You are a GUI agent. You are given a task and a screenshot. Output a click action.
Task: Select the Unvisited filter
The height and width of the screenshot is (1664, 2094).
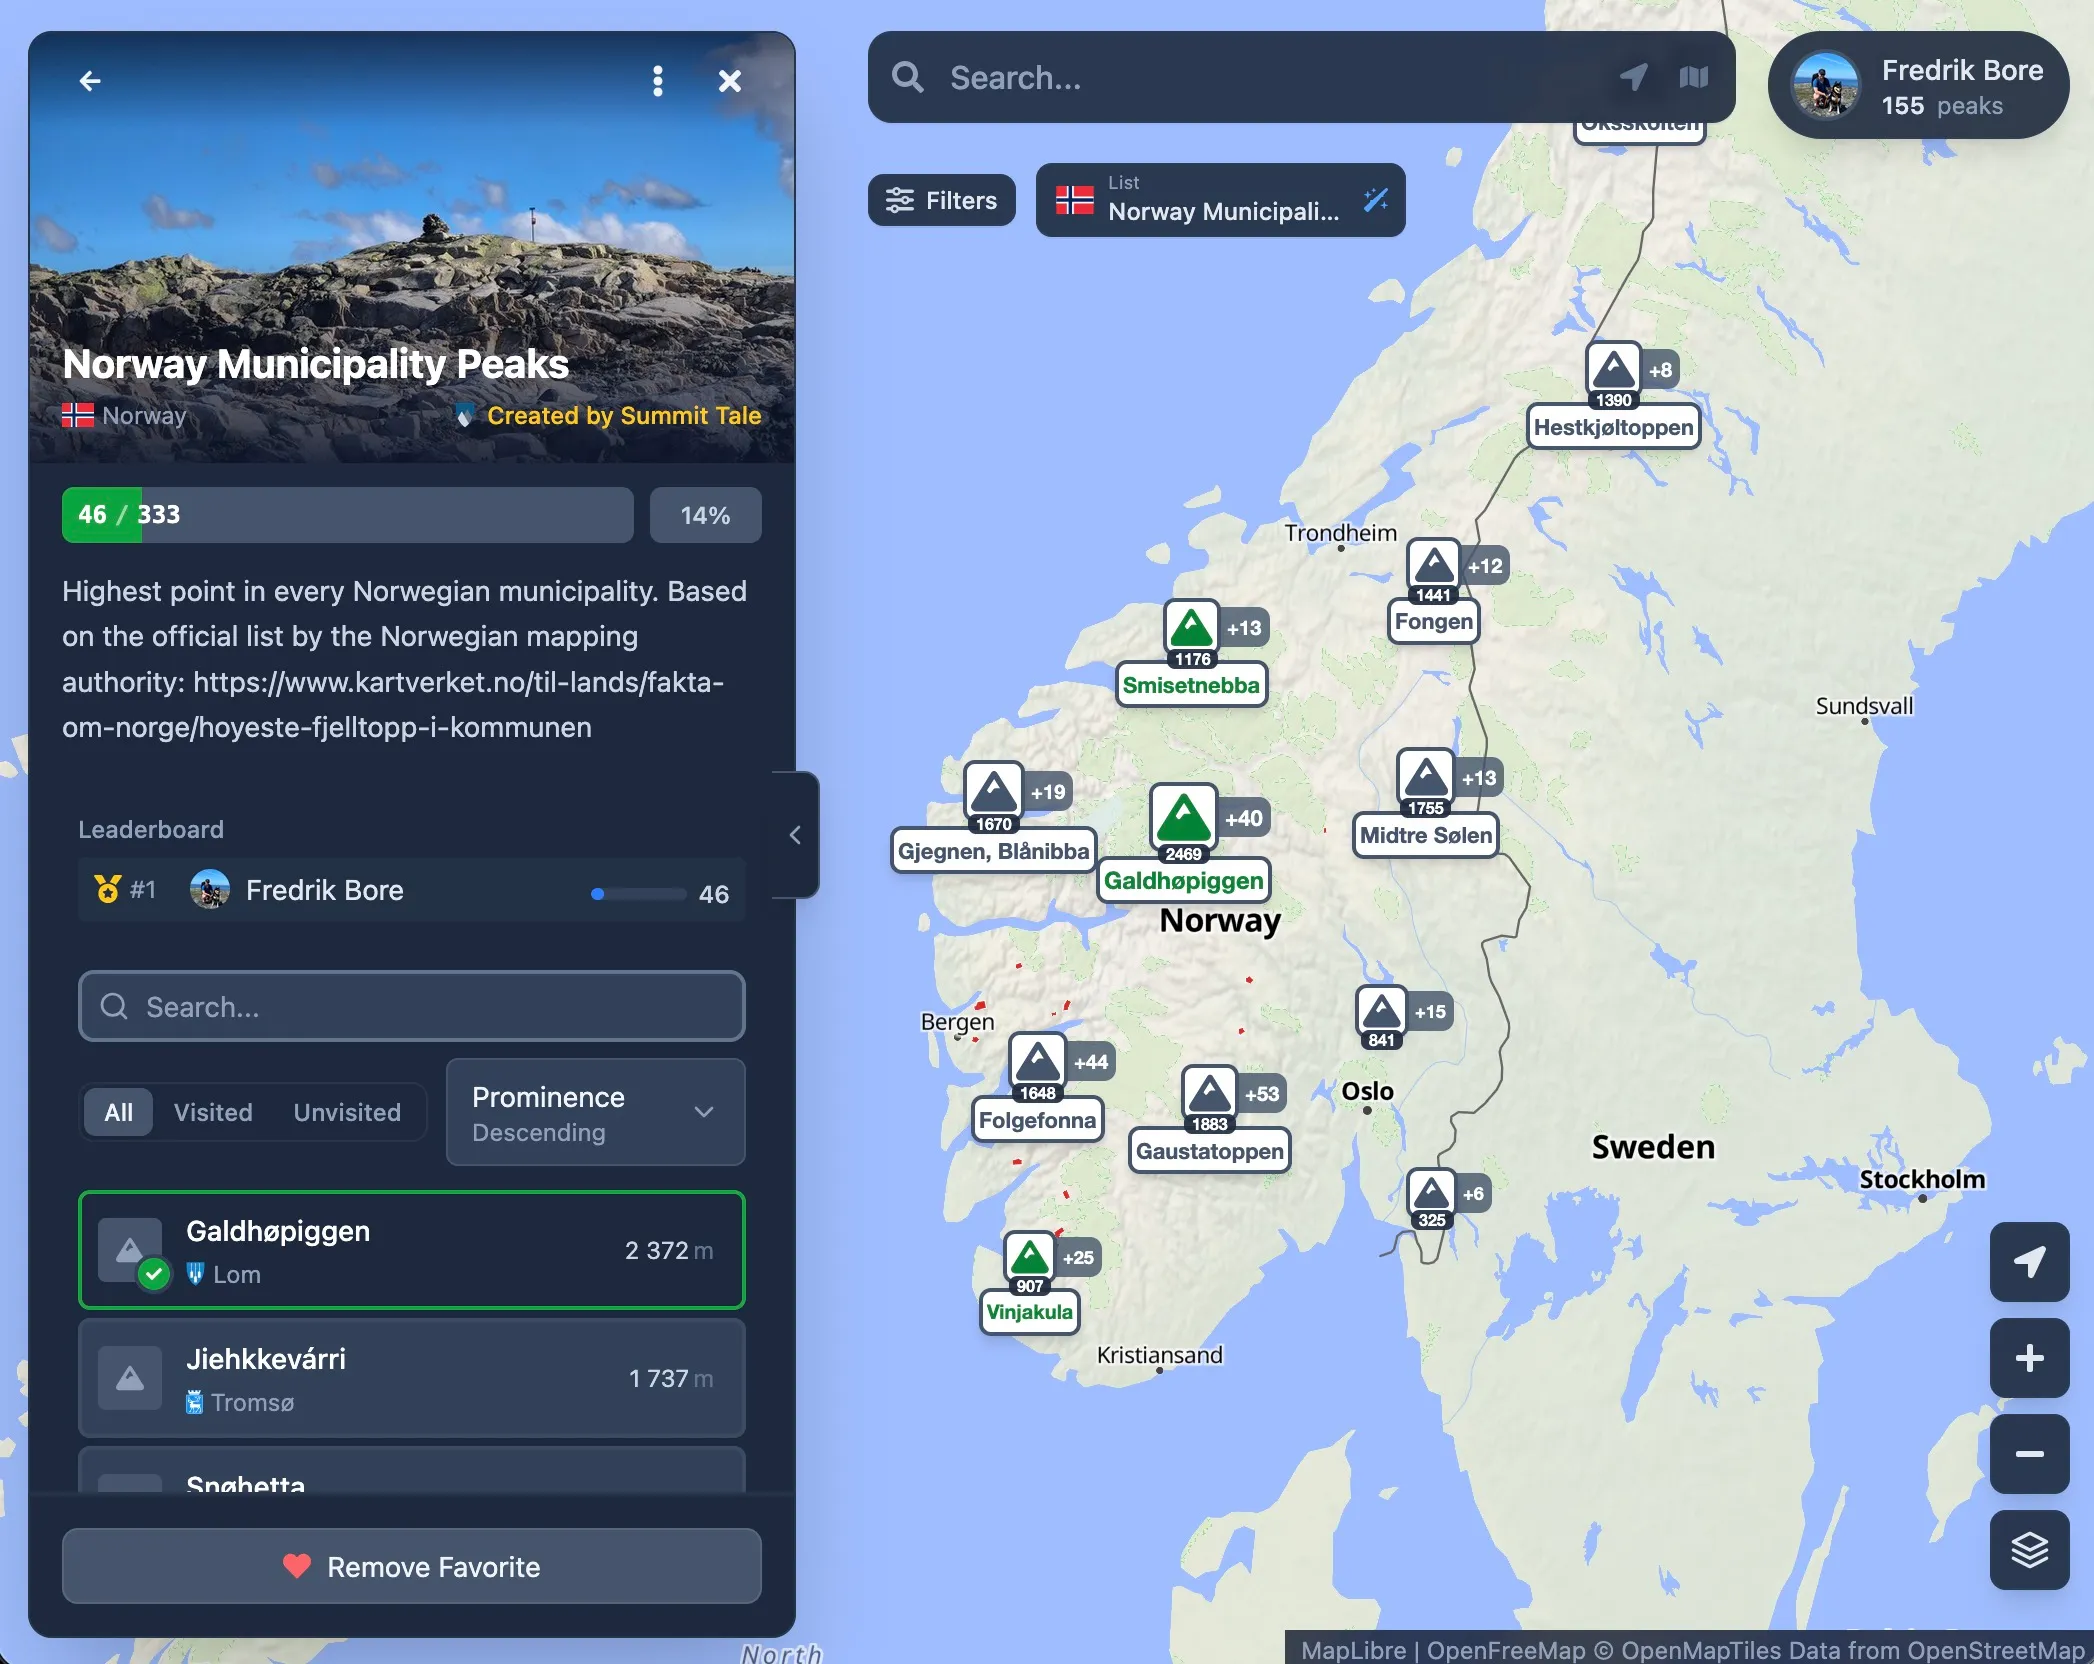[x=347, y=1112]
